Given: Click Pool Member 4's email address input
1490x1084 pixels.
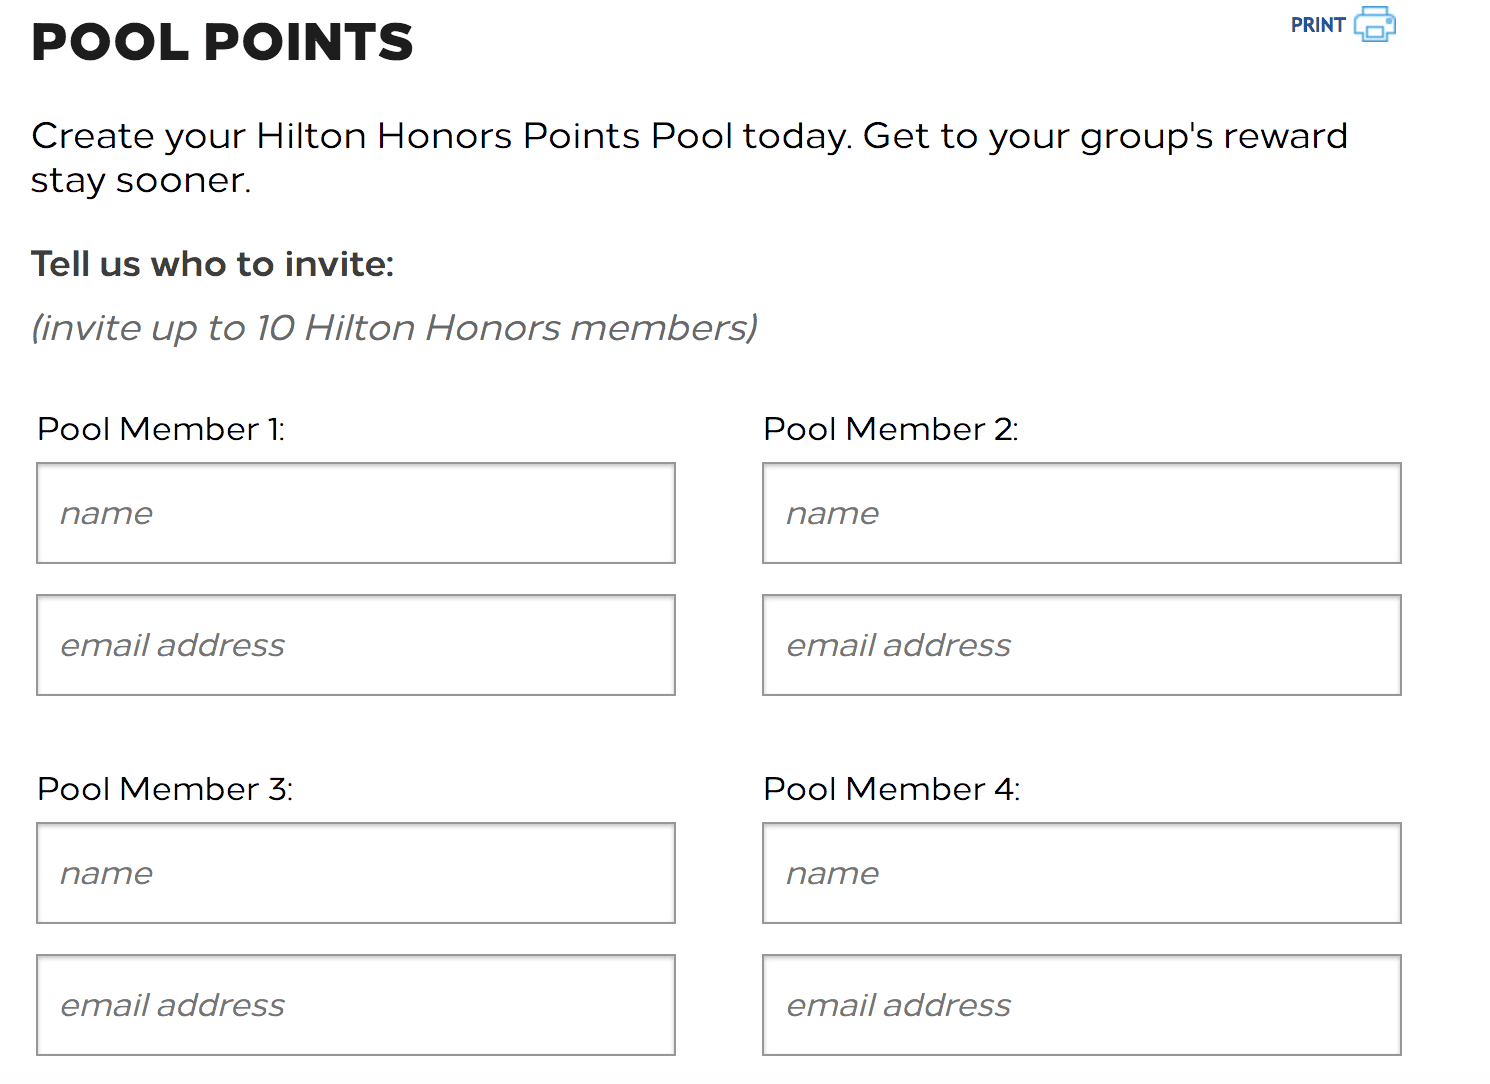Looking at the screenshot, I should click(x=1081, y=1005).
